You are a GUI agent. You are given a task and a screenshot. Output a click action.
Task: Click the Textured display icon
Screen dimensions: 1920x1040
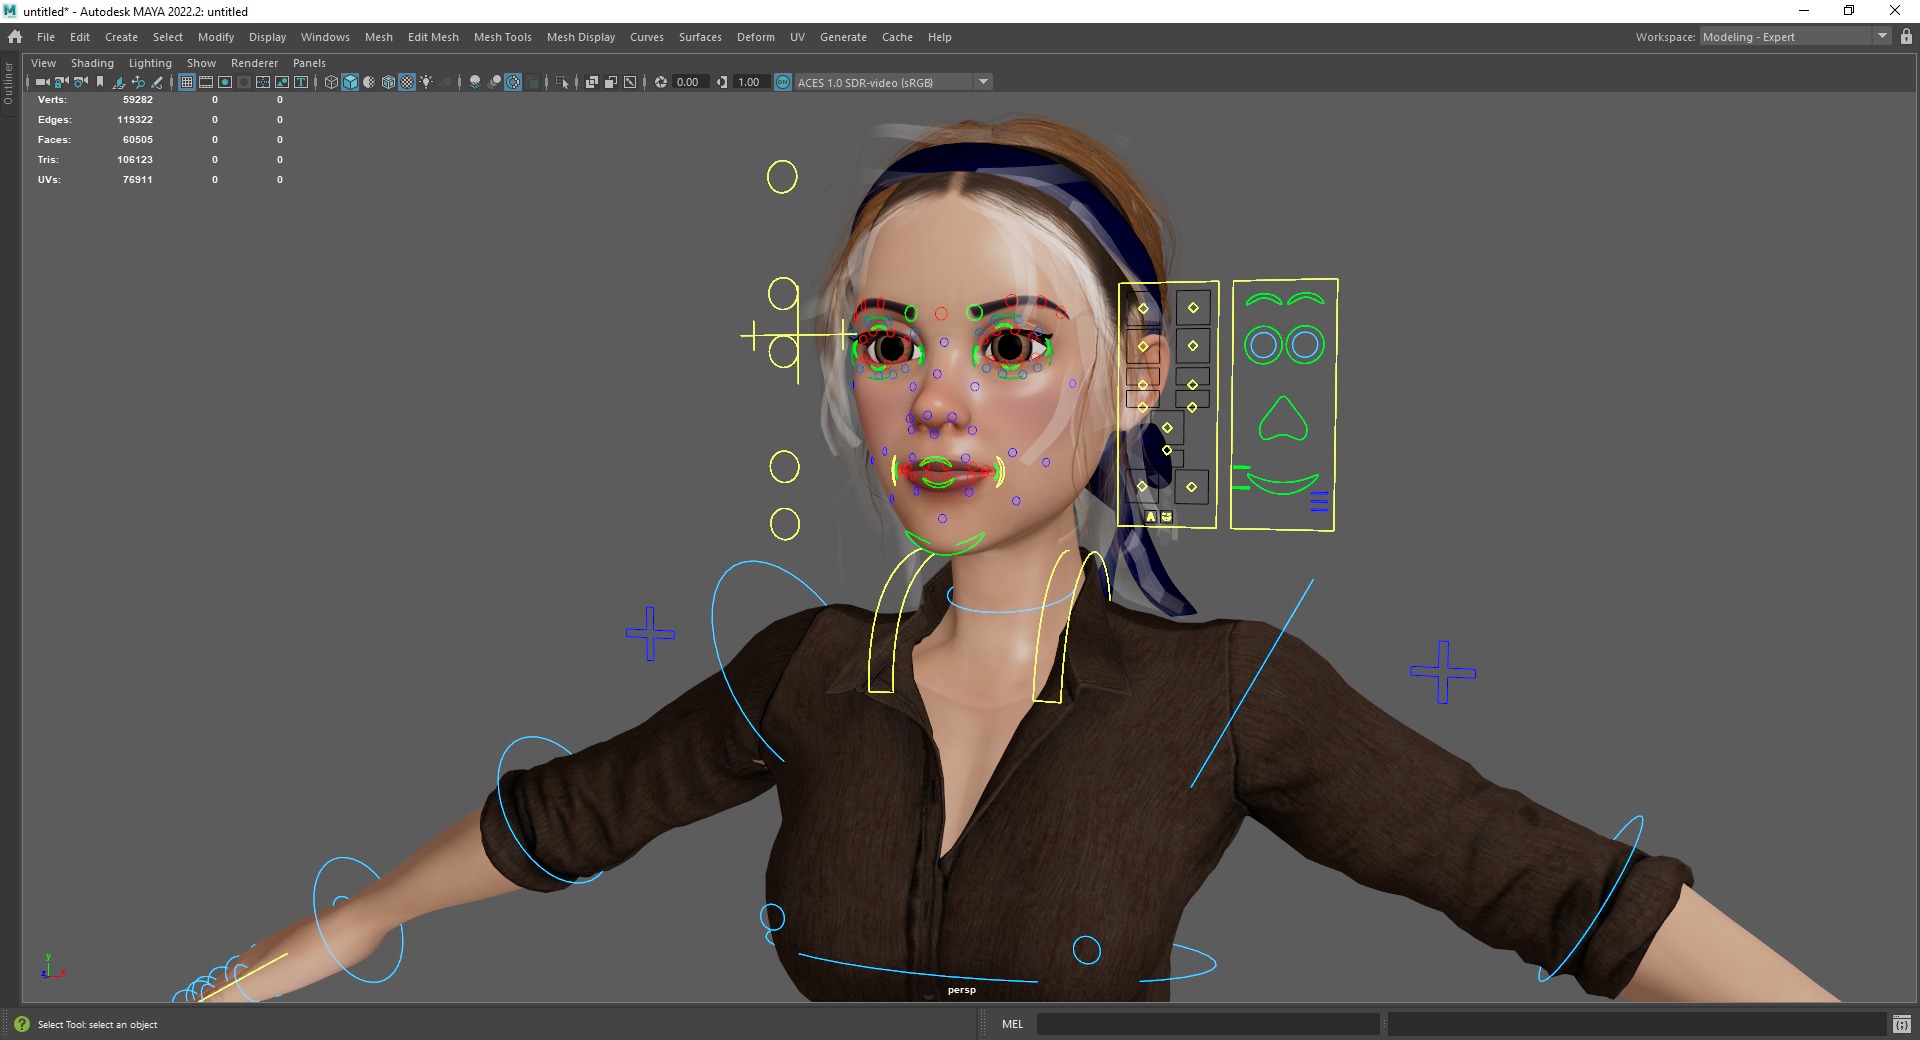pyautogui.click(x=407, y=82)
